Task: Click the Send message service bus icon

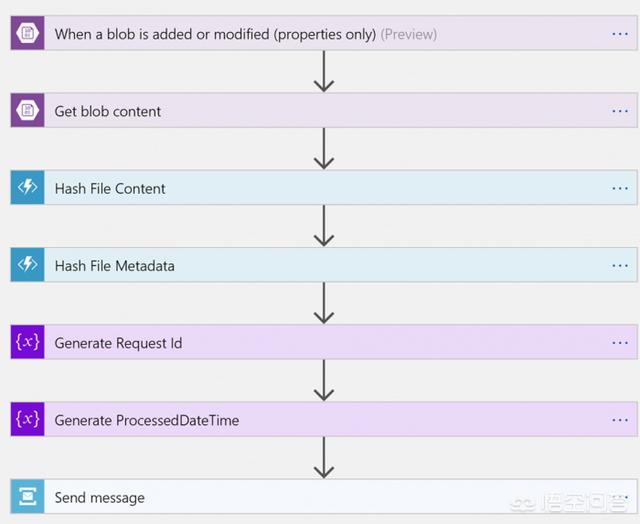Action: point(27,497)
